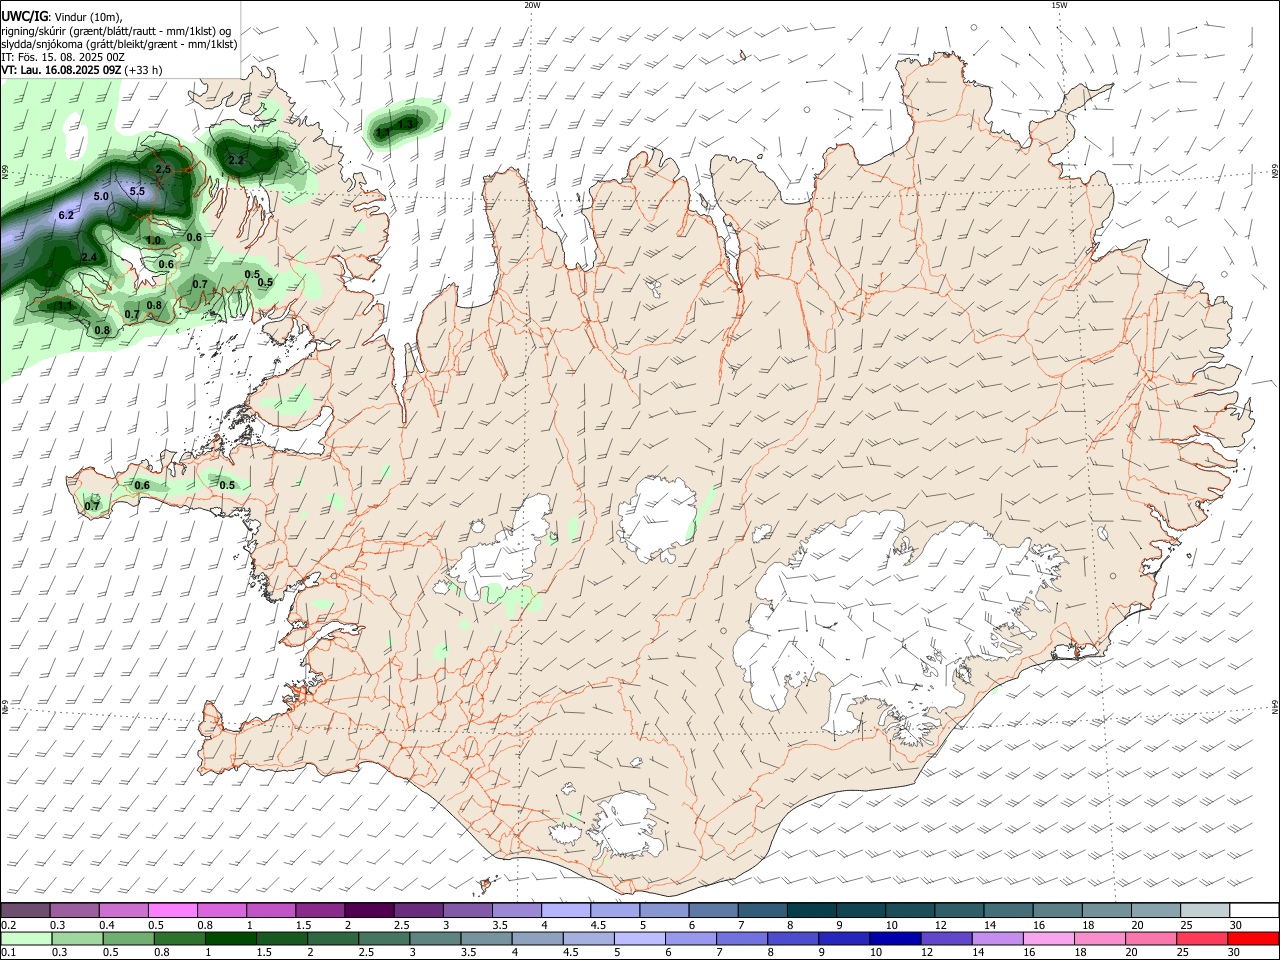Click the 0.5 value on Snæfellsnes peninsula

click(x=227, y=485)
